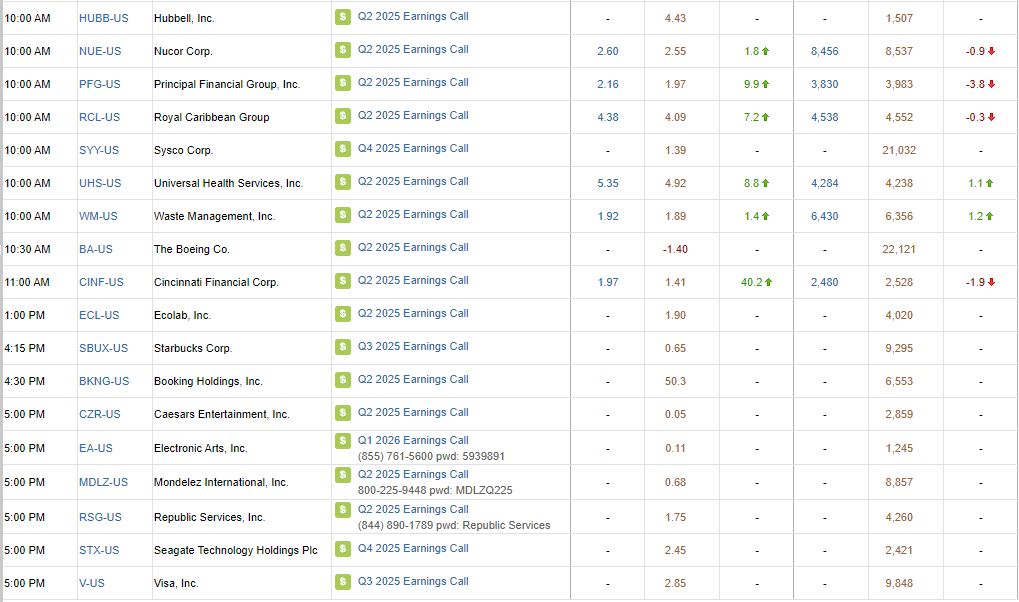Click the green dollar icon for Waste Management
The image size is (1019, 602).
pos(342,215)
